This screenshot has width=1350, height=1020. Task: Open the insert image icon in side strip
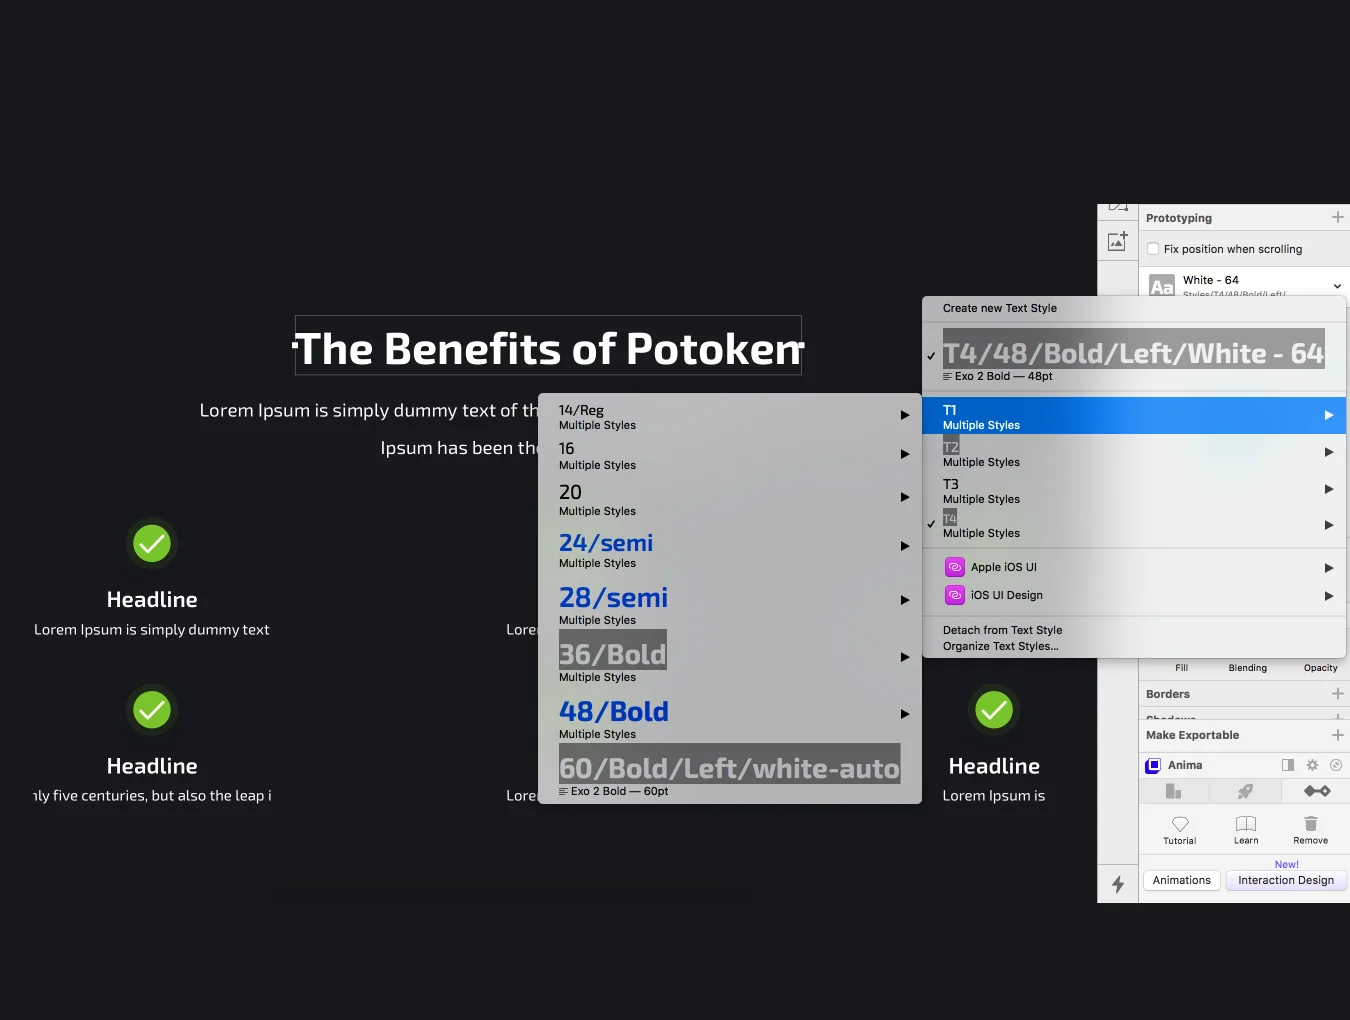point(1118,241)
